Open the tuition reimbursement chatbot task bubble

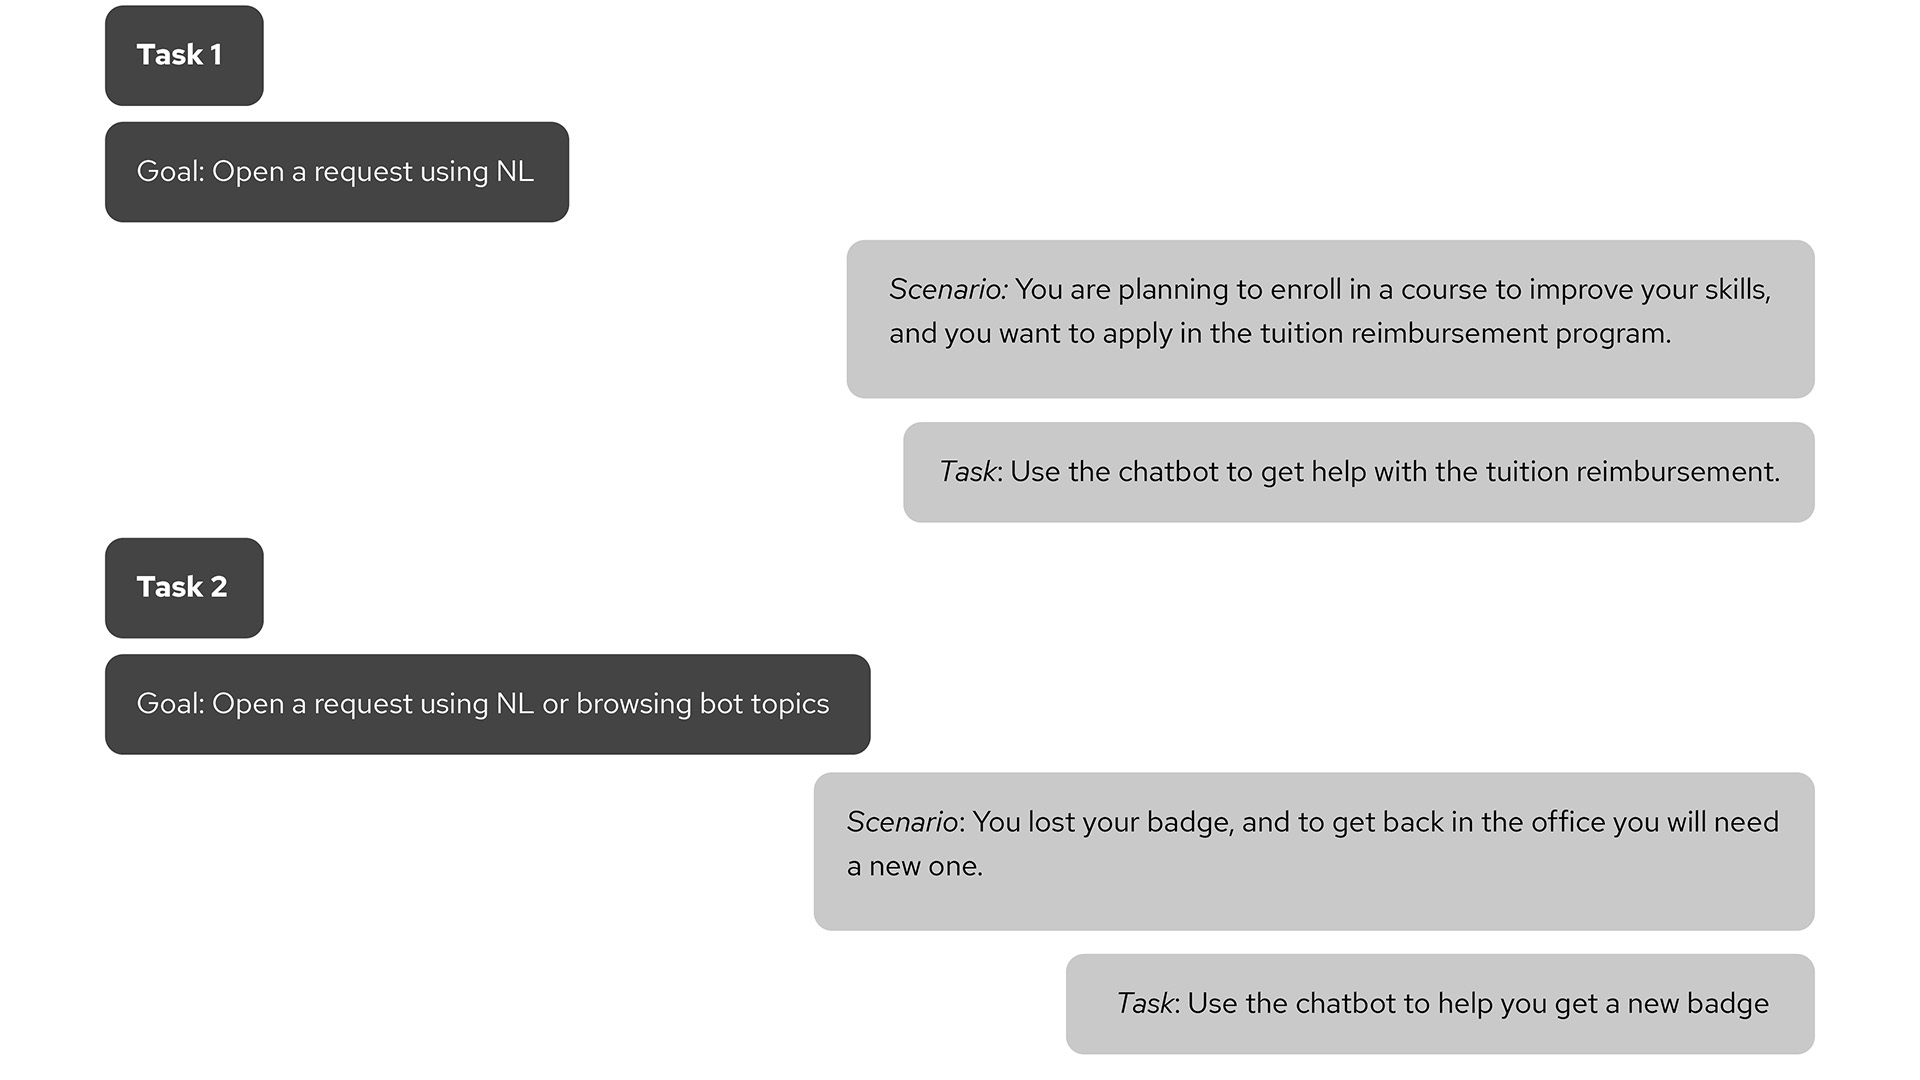1359,472
